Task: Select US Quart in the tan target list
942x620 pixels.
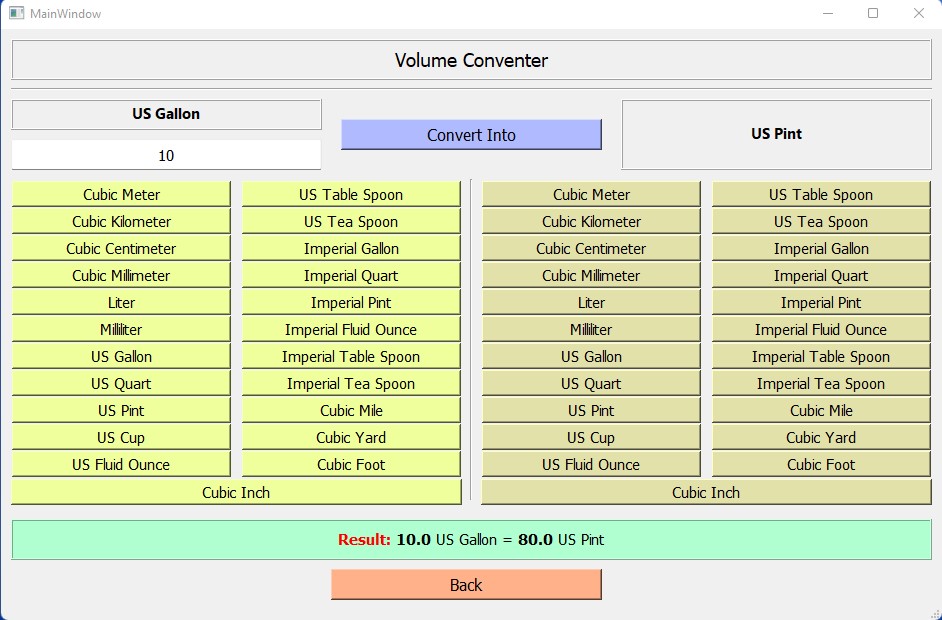Action: tap(591, 384)
